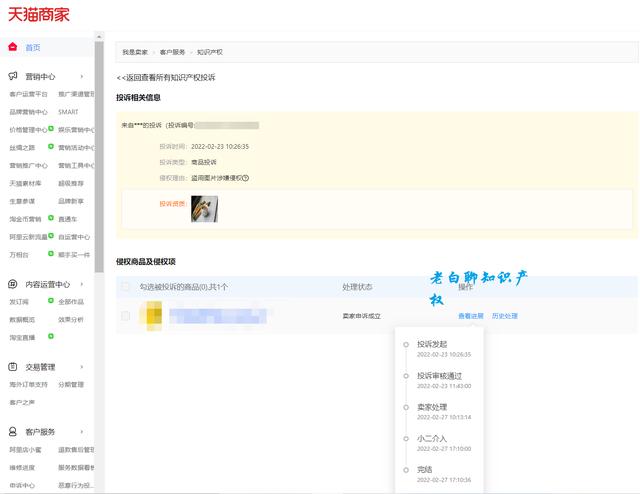
Task: Click the 营销中心 megaphone icon
Action: point(12,76)
